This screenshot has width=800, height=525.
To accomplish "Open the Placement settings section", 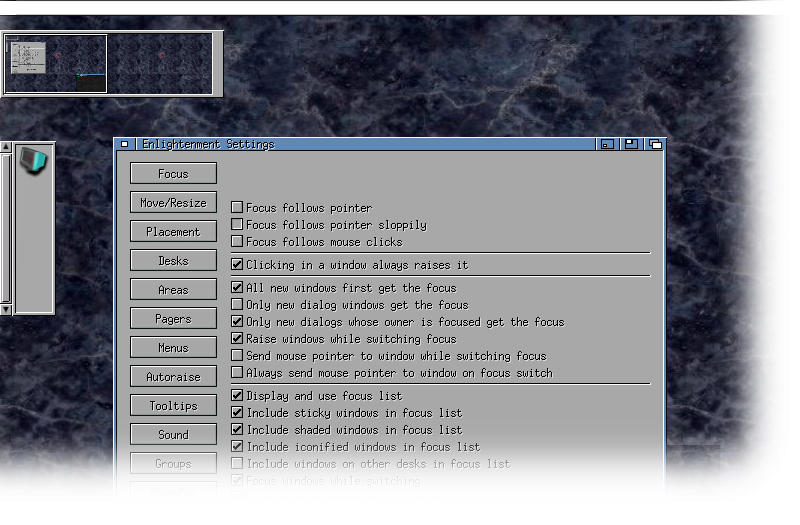I will click(173, 232).
